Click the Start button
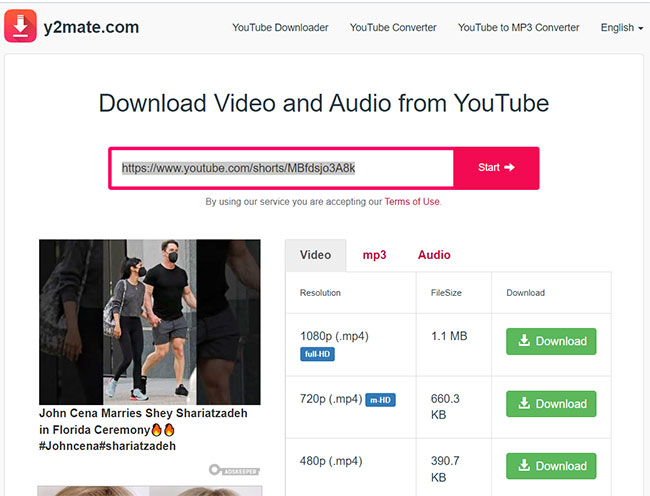The image size is (650, 496). click(x=496, y=167)
